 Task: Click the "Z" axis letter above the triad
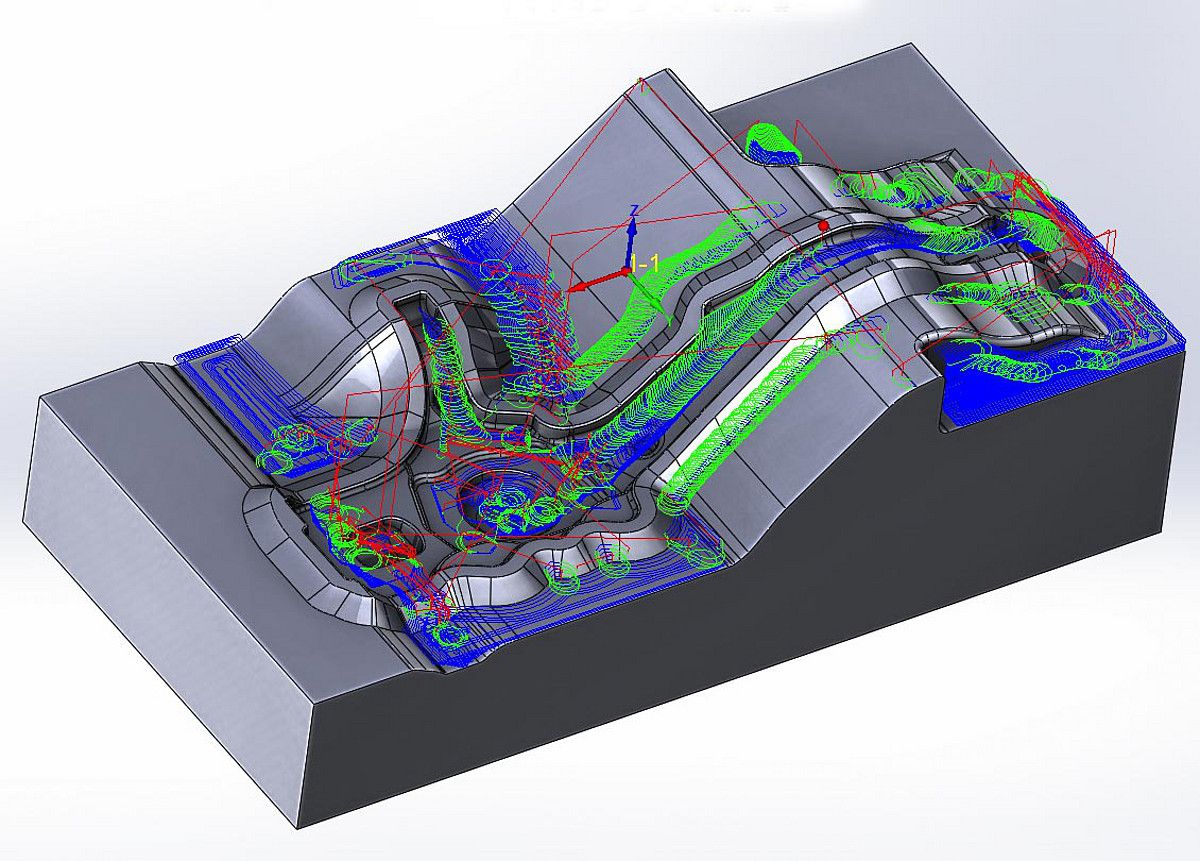pyautogui.click(x=633, y=210)
